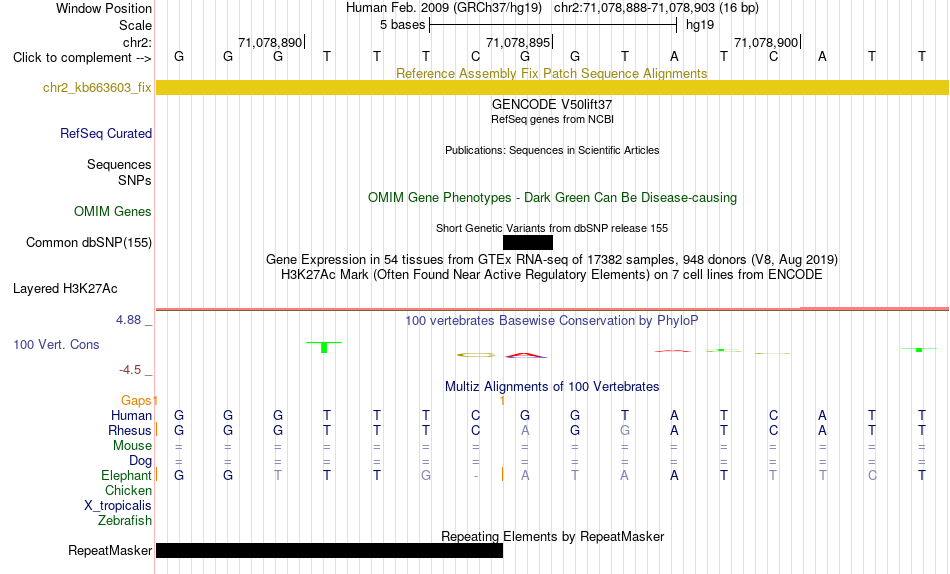The width and height of the screenshot is (950, 574).
Task: Open 'Publications: Sequences in Scientific Articles' title
Action: click(552, 150)
